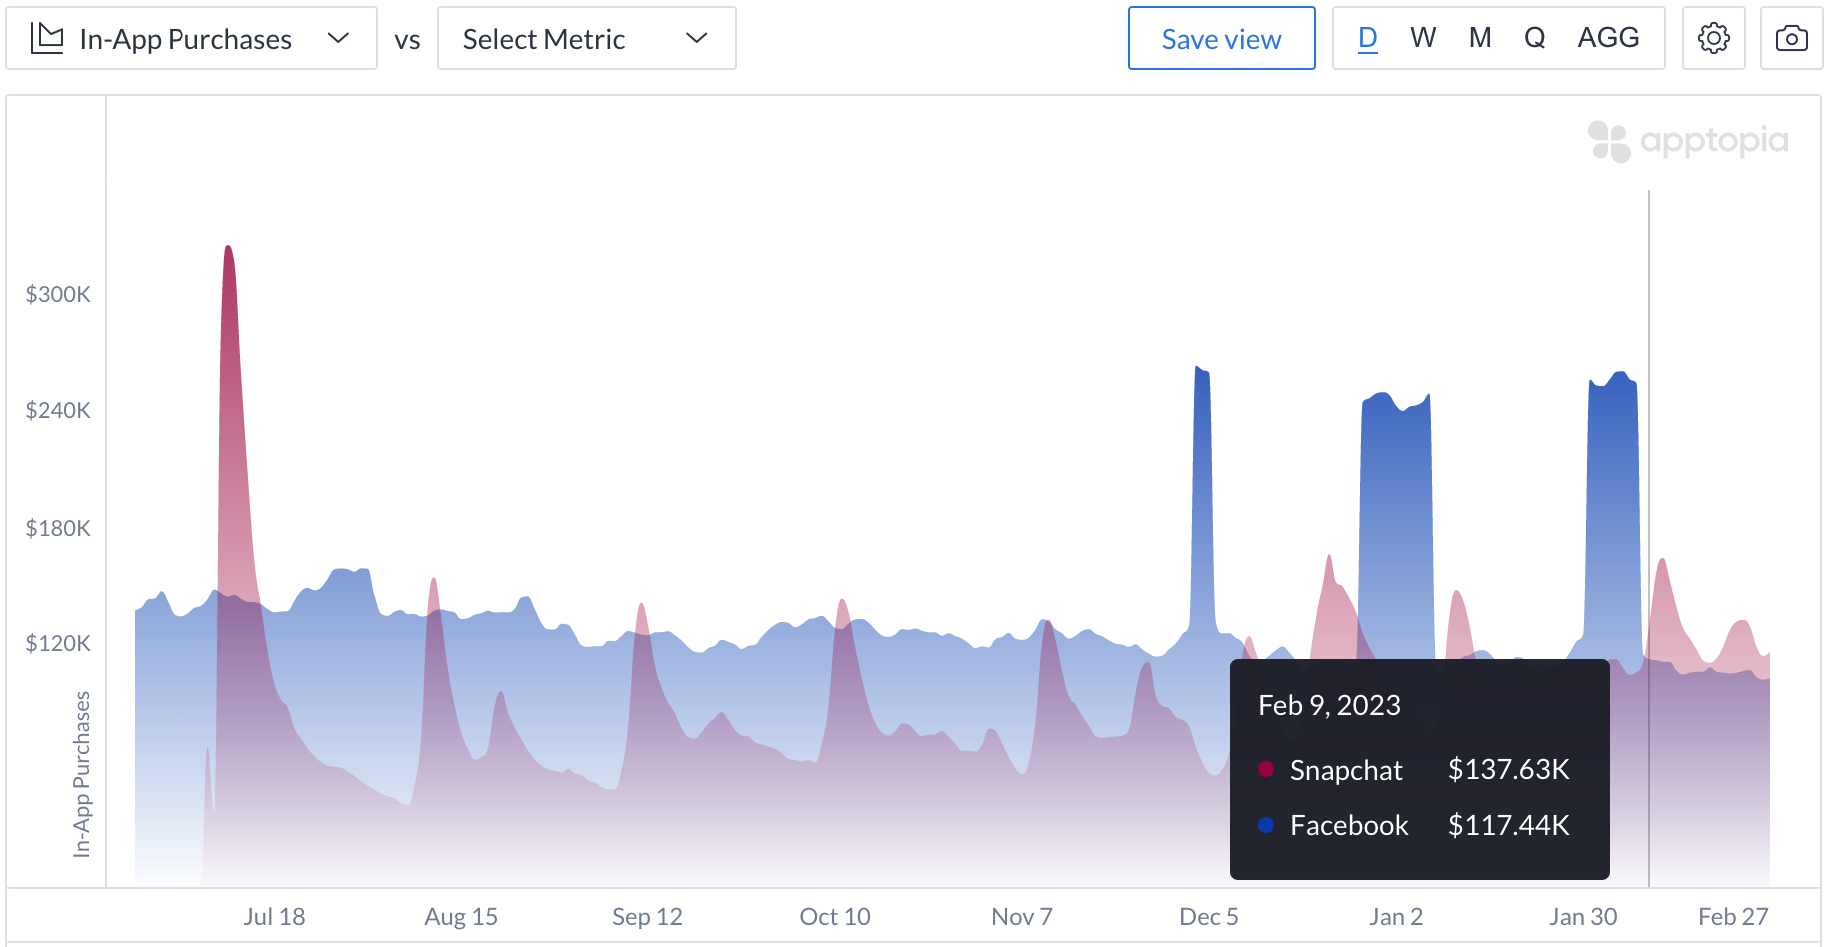1829x947 pixels.
Task: Click the camera screenshot icon
Action: 1791,38
